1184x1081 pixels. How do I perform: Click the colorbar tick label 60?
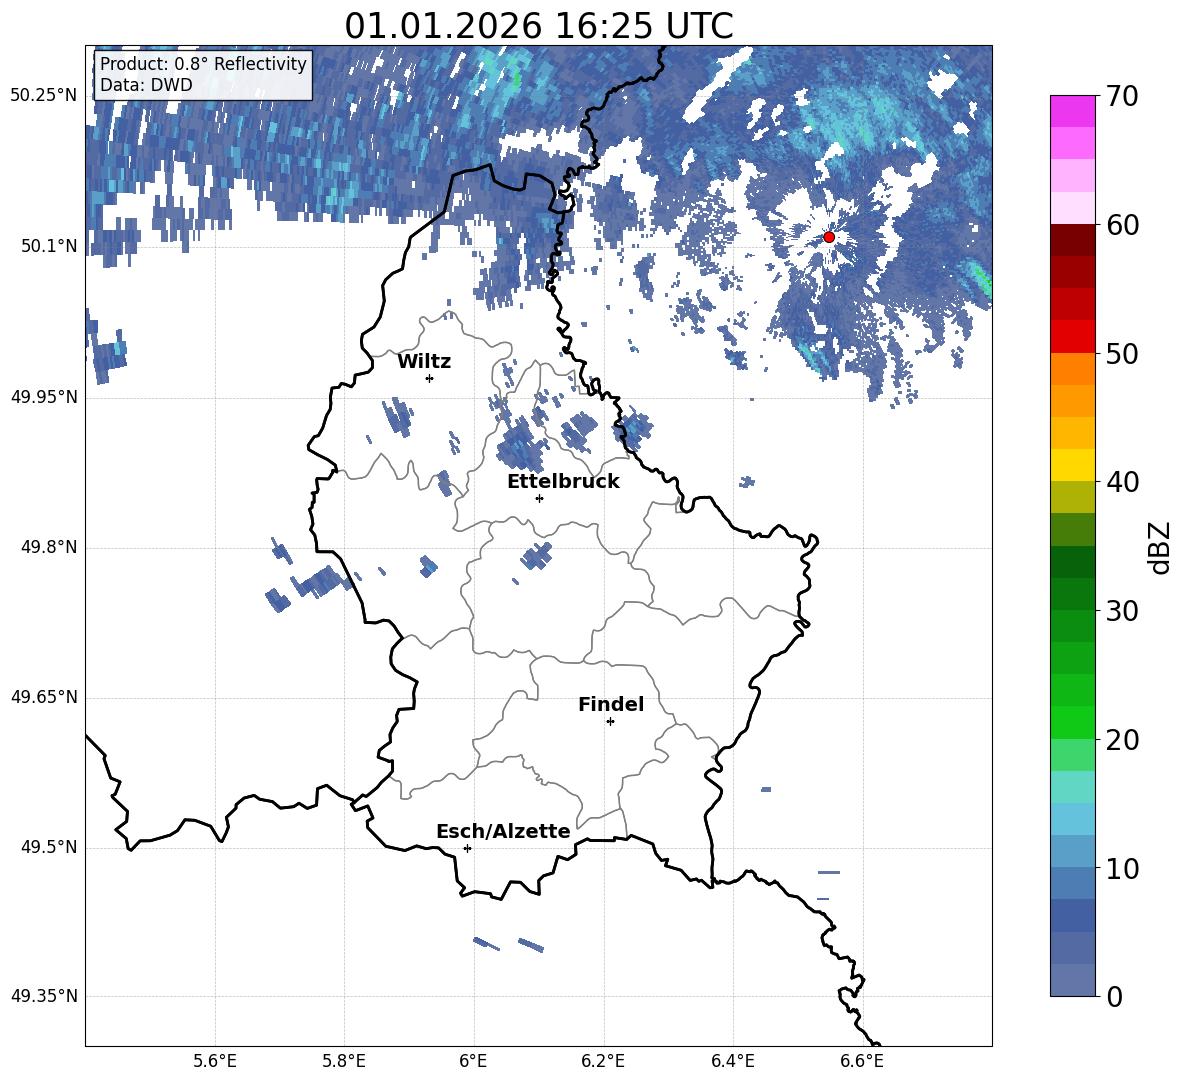coord(1122,225)
